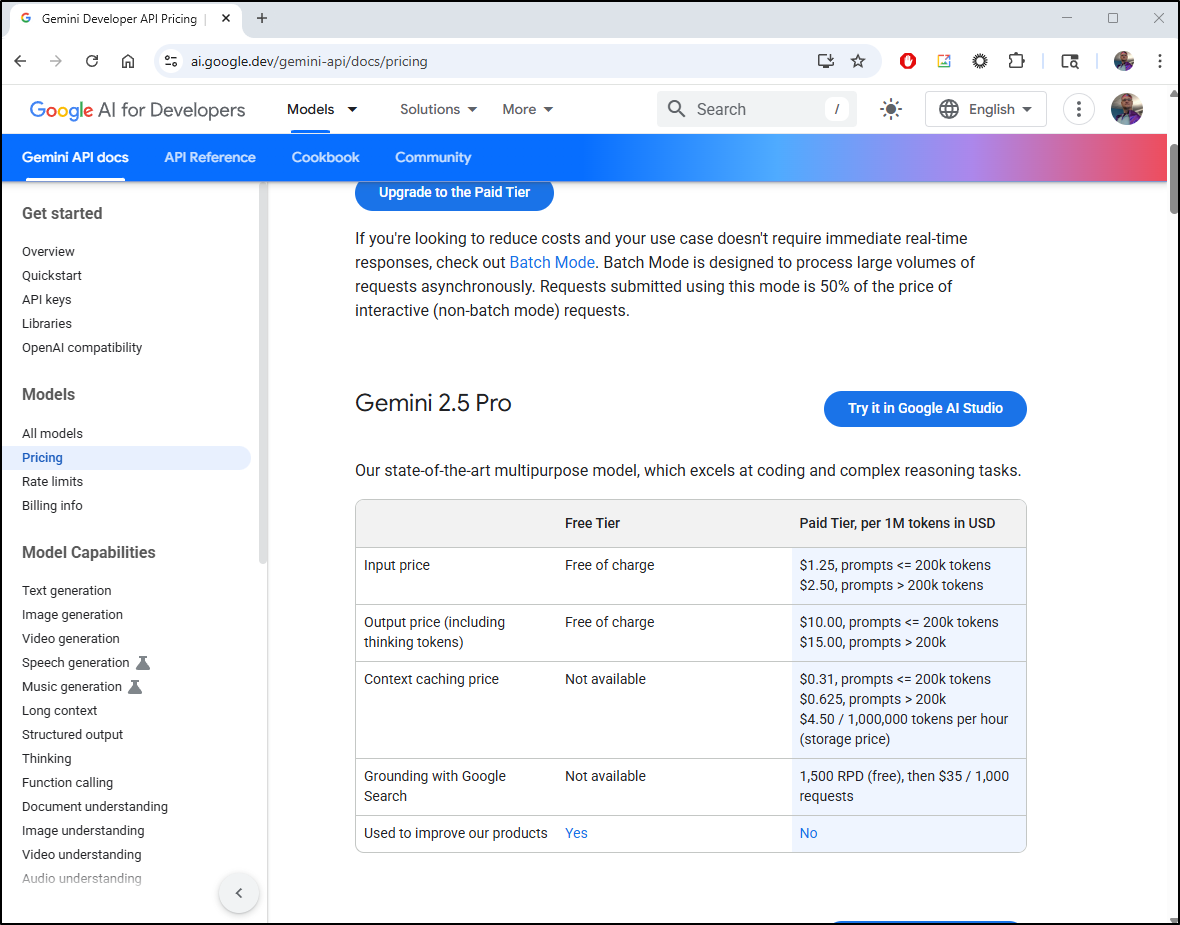Close the Gemini Developer API Pricing tab
This screenshot has height=925, width=1180.
point(226,18)
